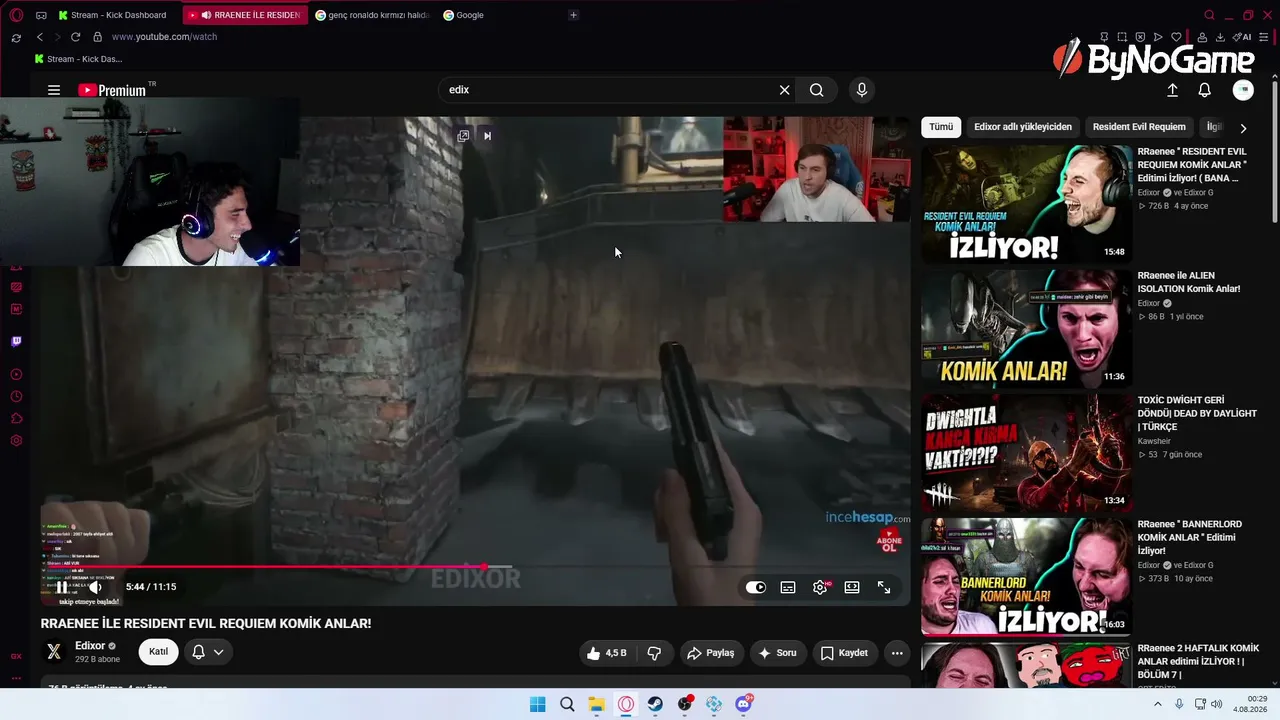Run search with the magnifier button
This screenshot has height=720, width=1280.
[817, 90]
